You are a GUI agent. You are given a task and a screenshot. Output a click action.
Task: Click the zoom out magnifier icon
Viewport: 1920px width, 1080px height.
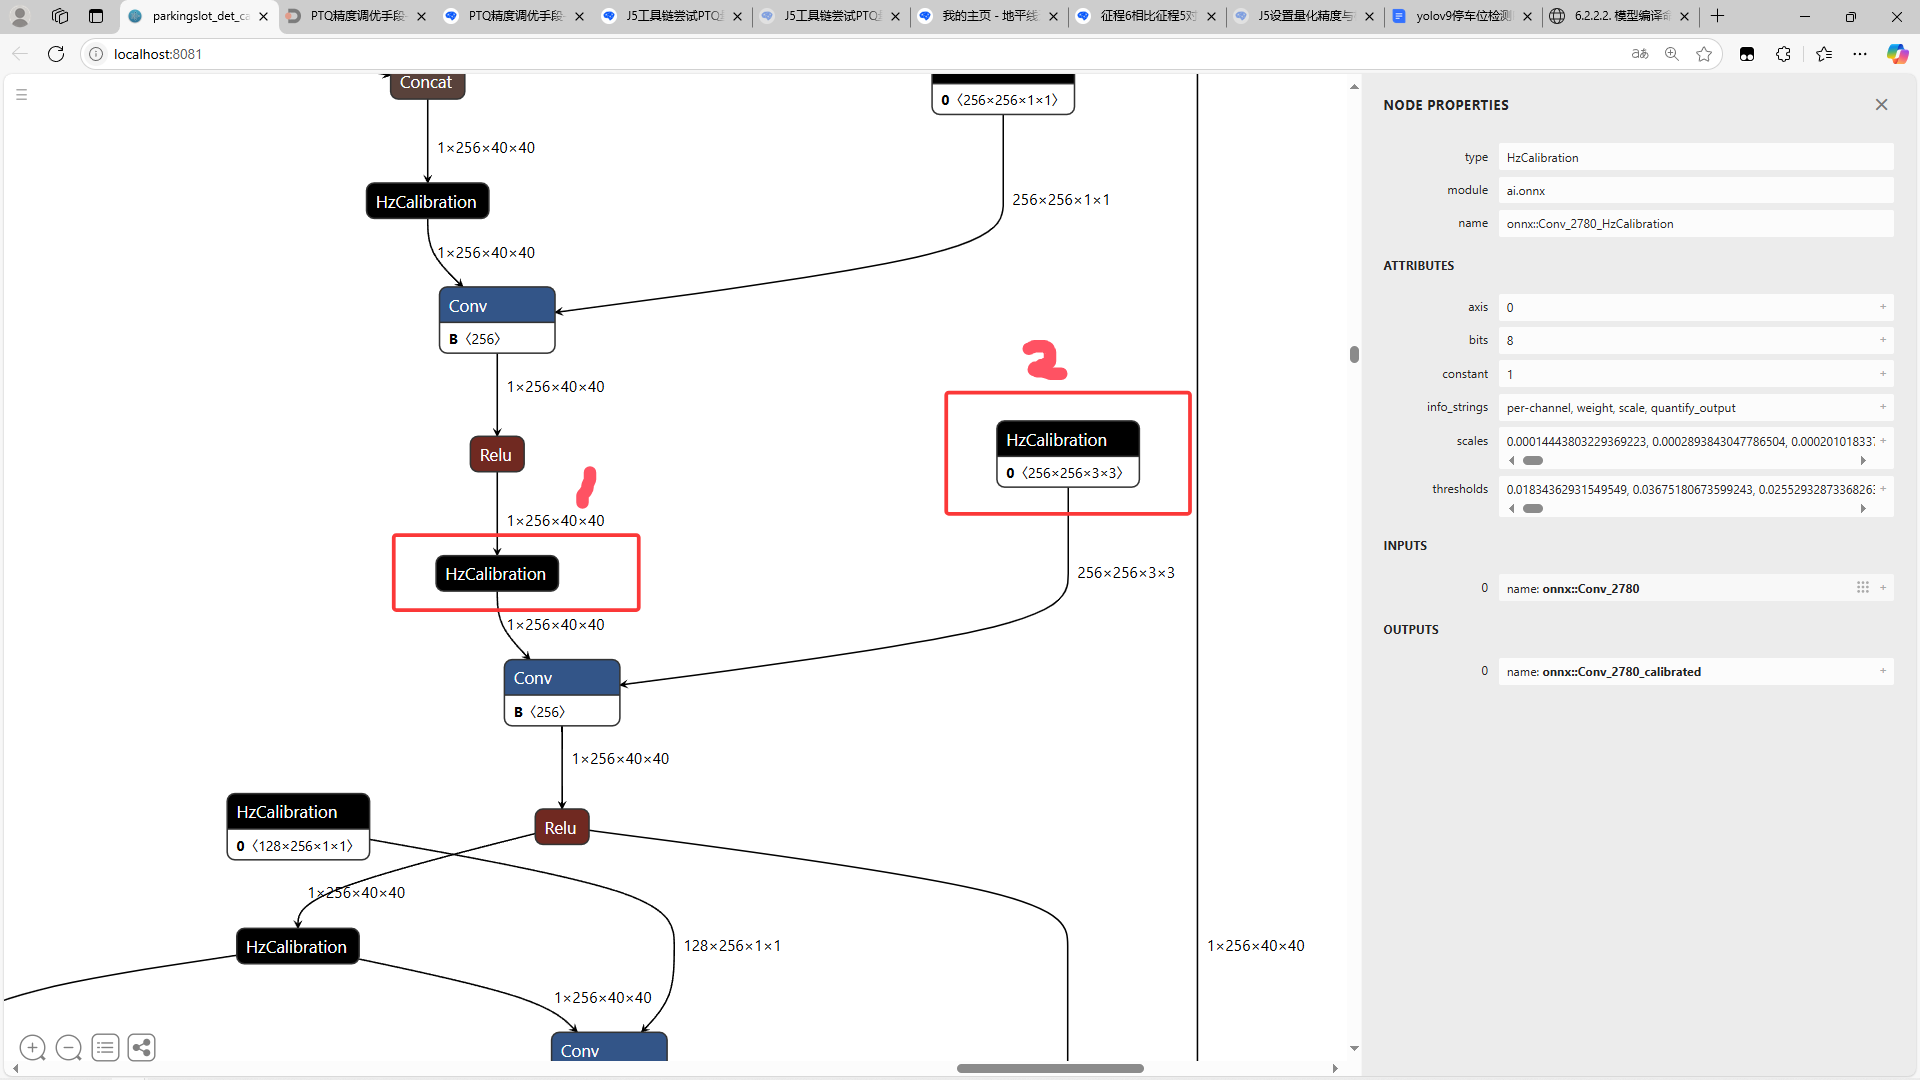pyautogui.click(x=69, y=1047)
